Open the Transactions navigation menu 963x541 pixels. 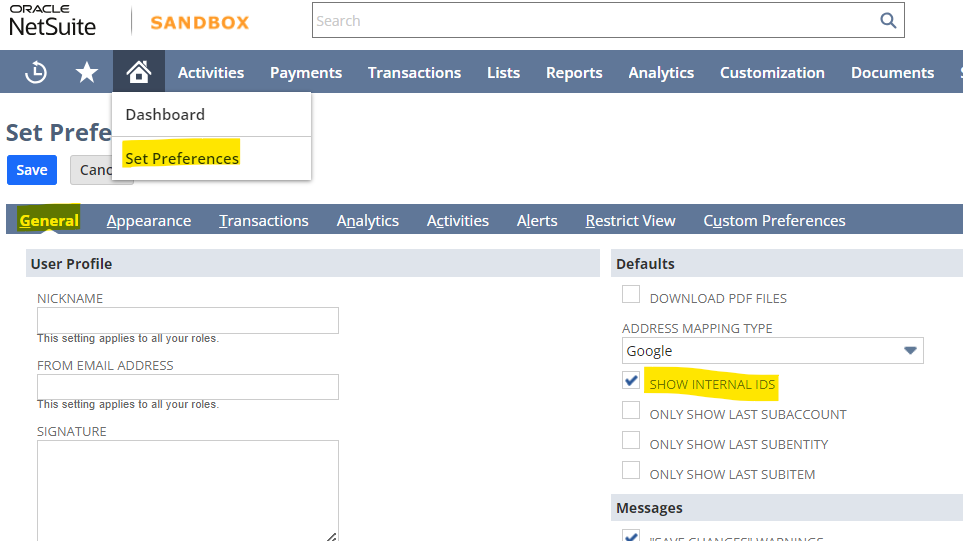pos(414,72)
